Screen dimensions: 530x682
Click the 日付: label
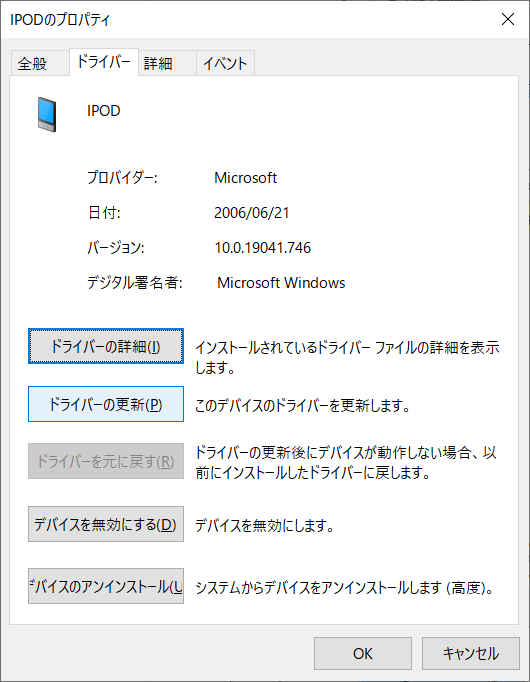[104, 213]
